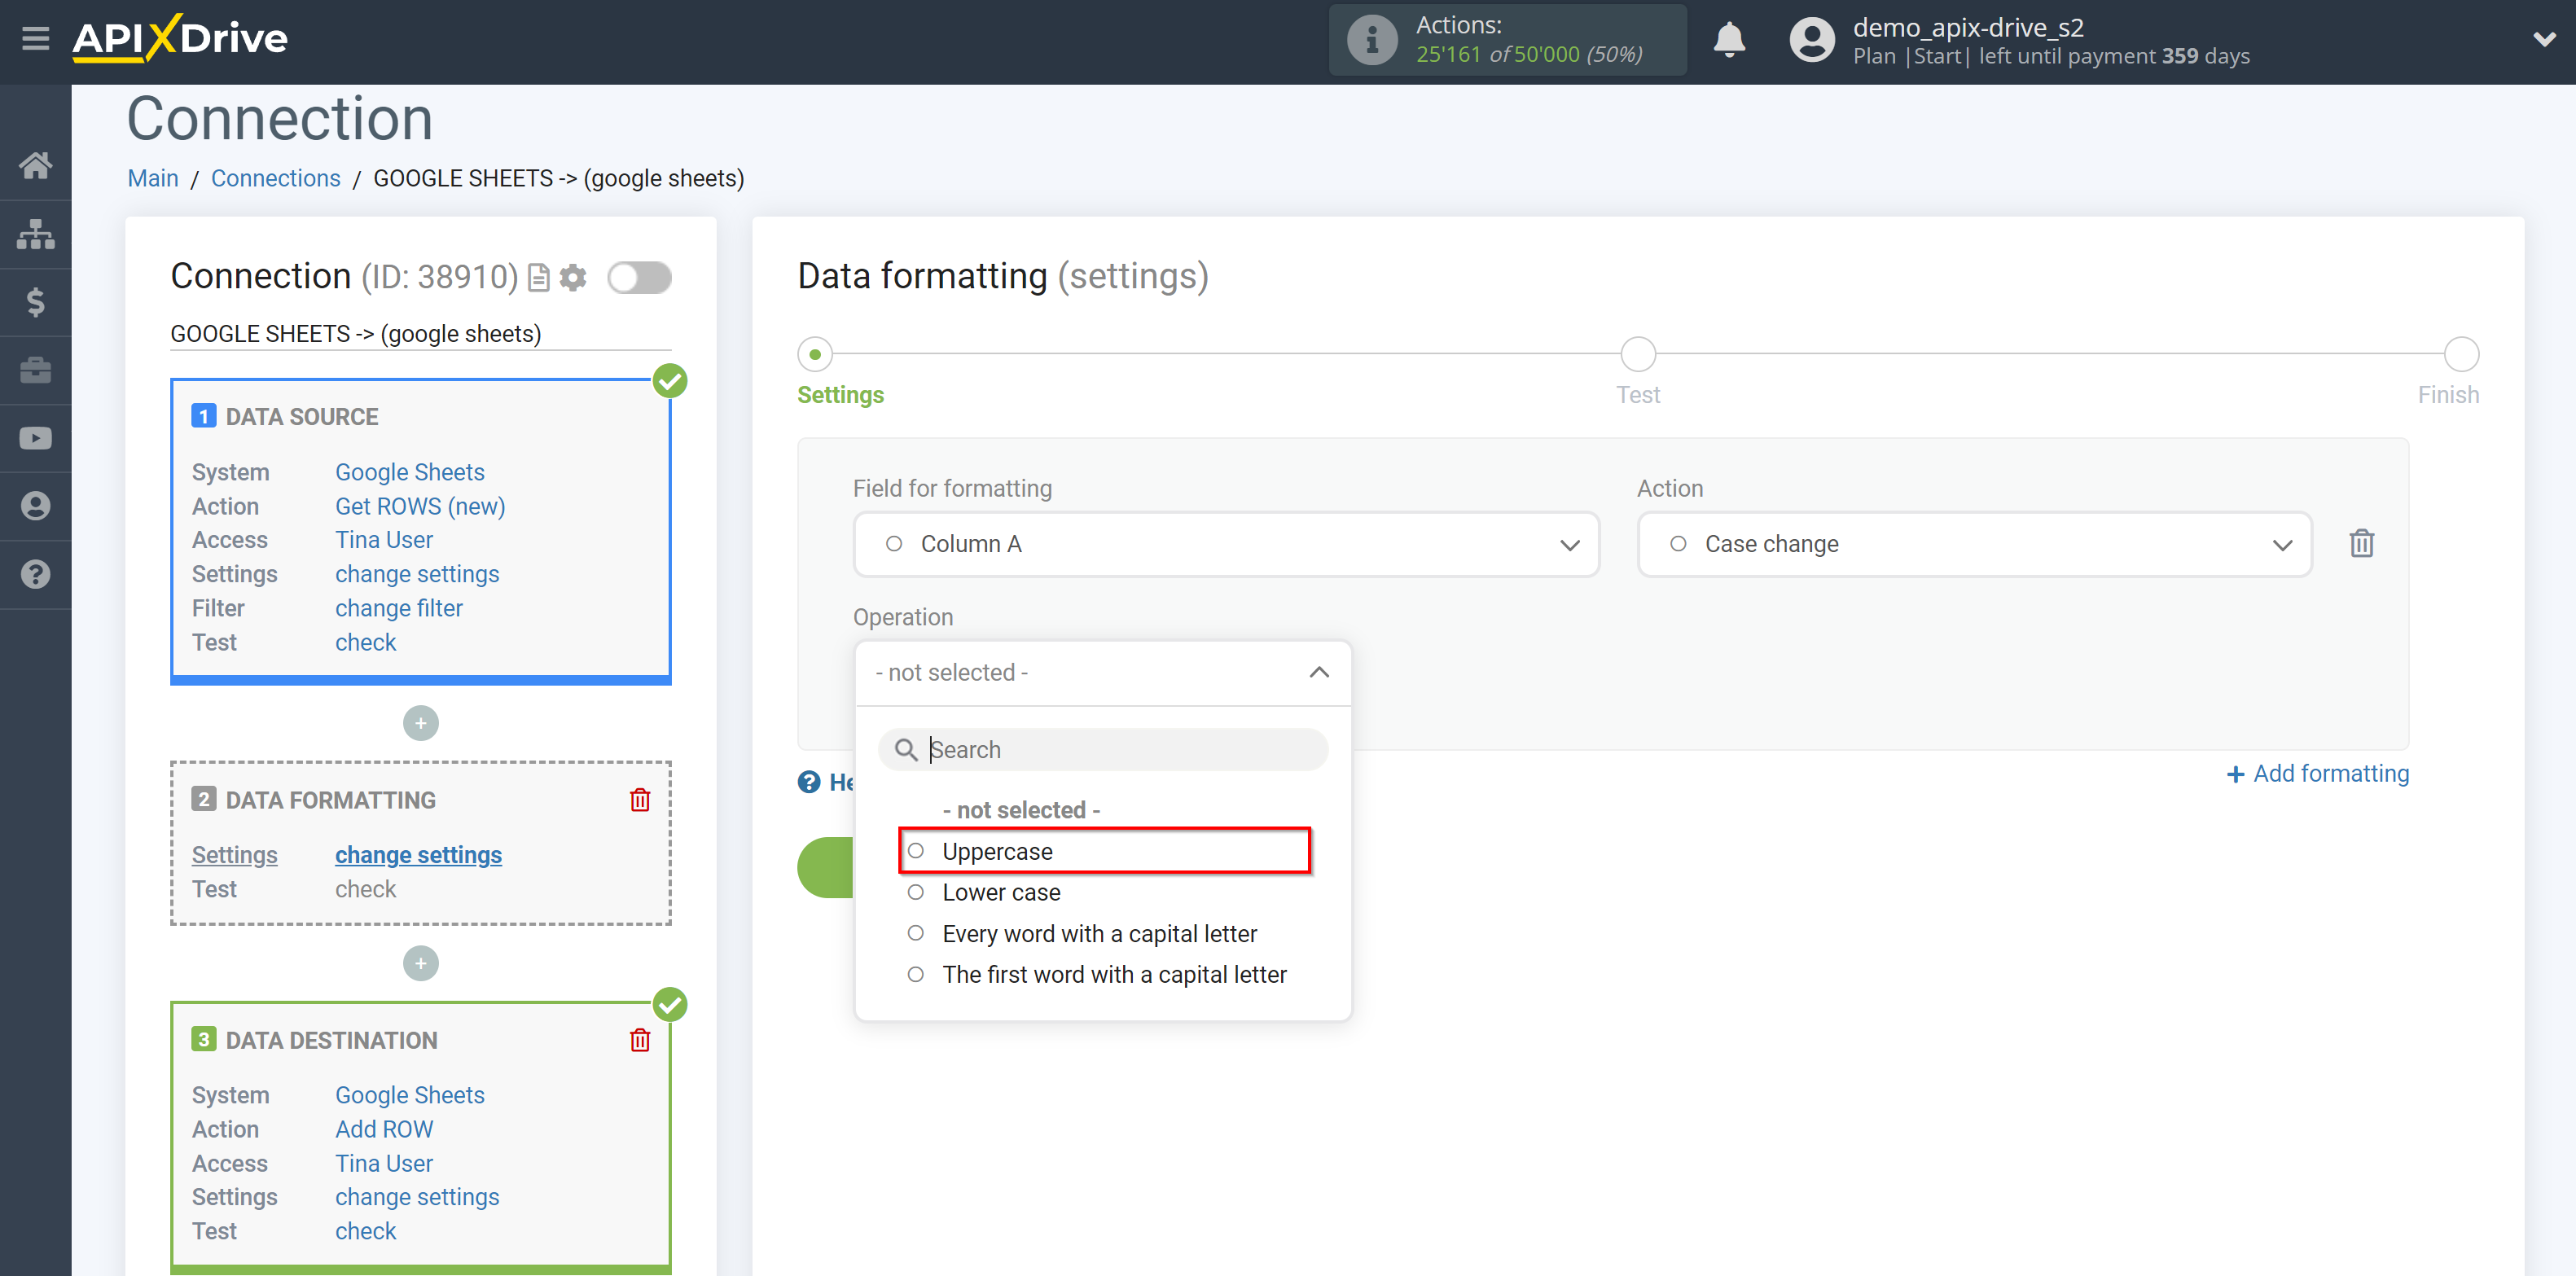This screenshot has height=1276, width=2576.
Task: Open the briefcase sidebar icon
Action: [36, 370]
